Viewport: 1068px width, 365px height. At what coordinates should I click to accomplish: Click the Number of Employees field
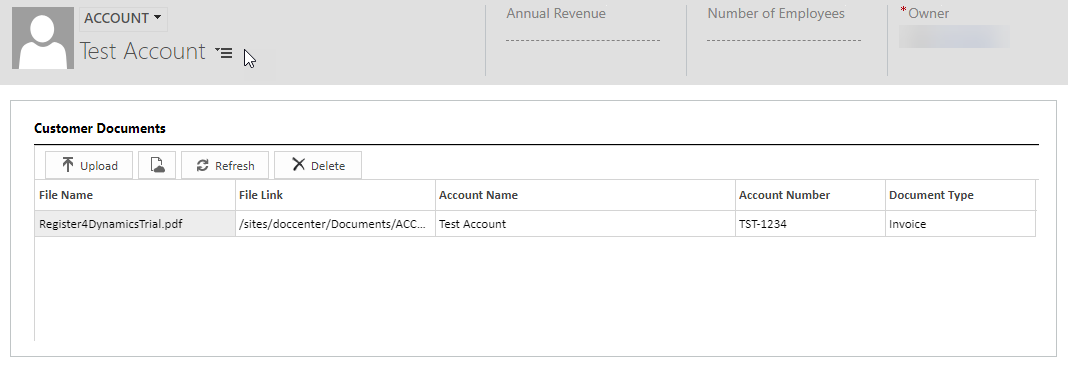[x=784, y=39]
